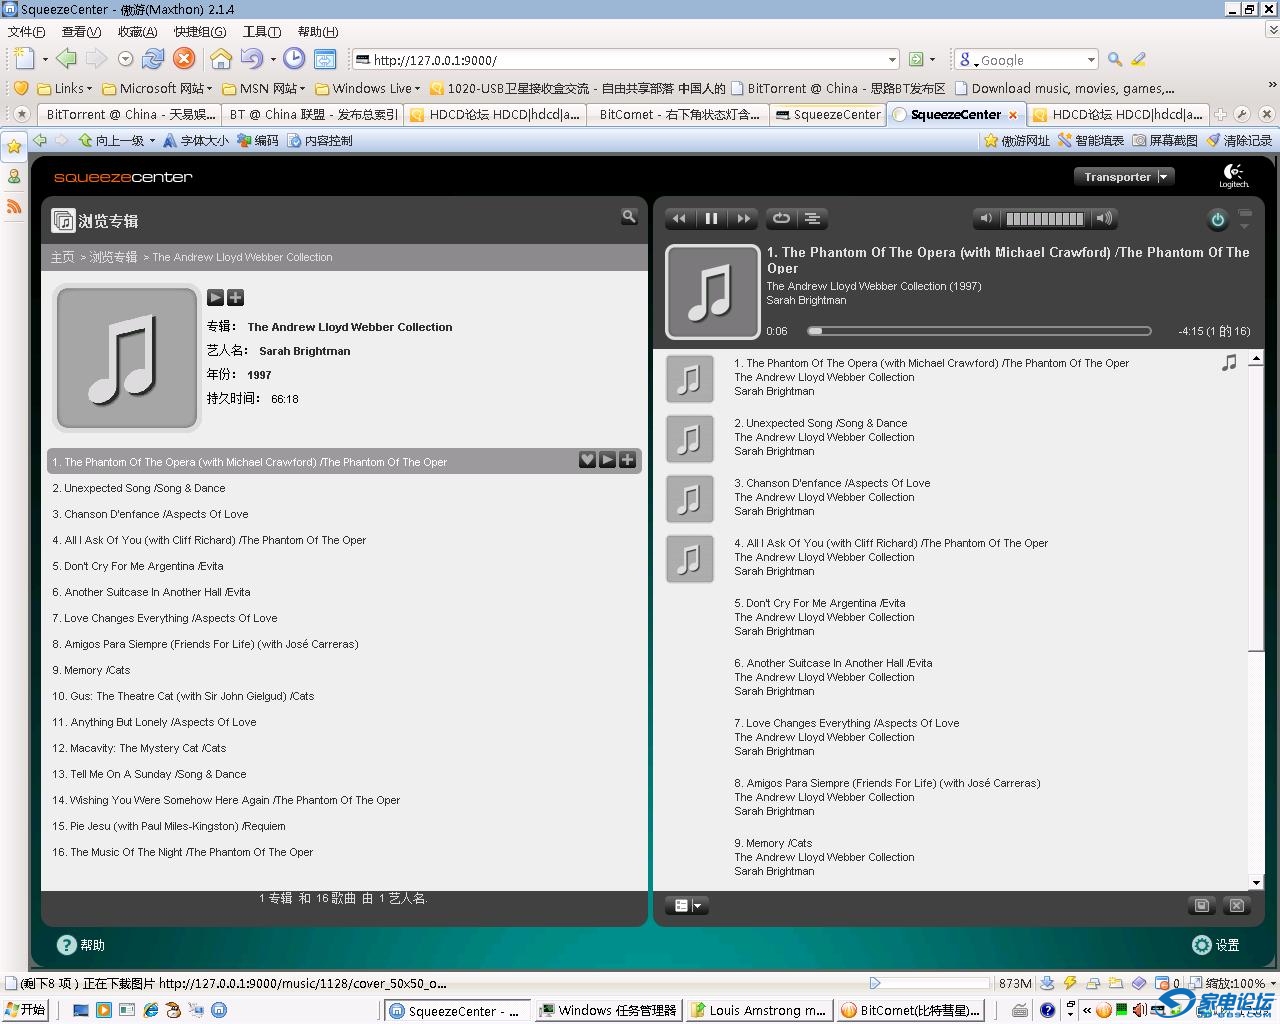The height and width of the screenshot is (1024, 1280).
Task: Add whole album to playlist with plus icon
Action: (x=236, y=297)
